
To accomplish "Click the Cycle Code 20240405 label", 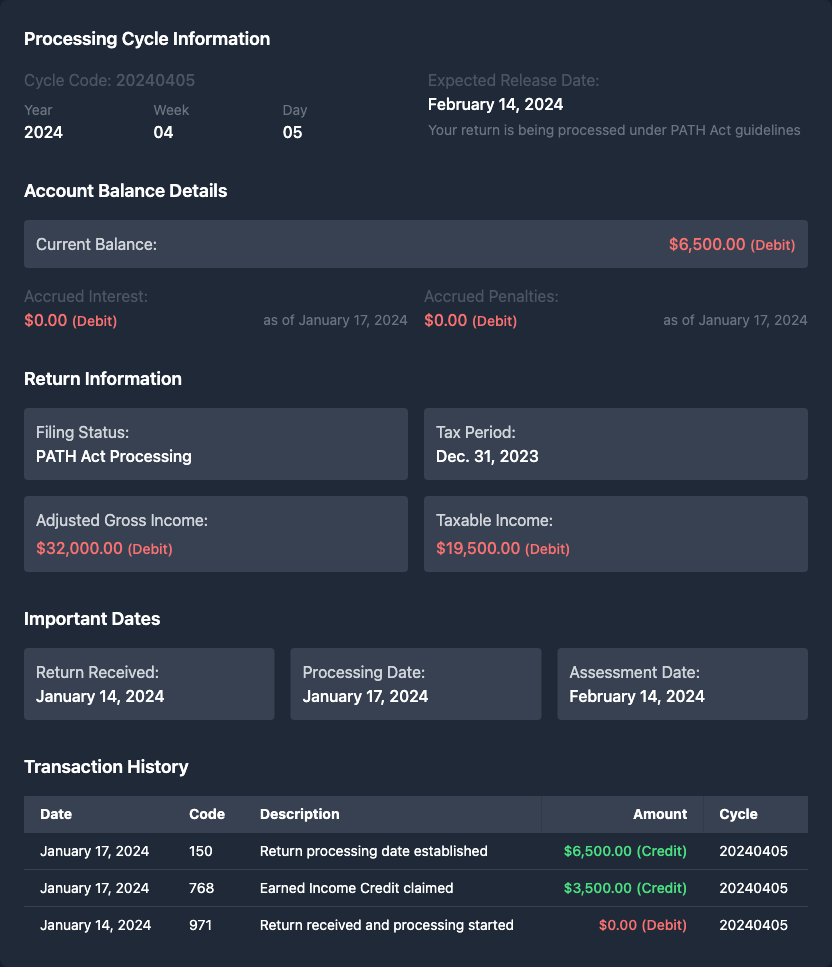I will click(109, 80).
